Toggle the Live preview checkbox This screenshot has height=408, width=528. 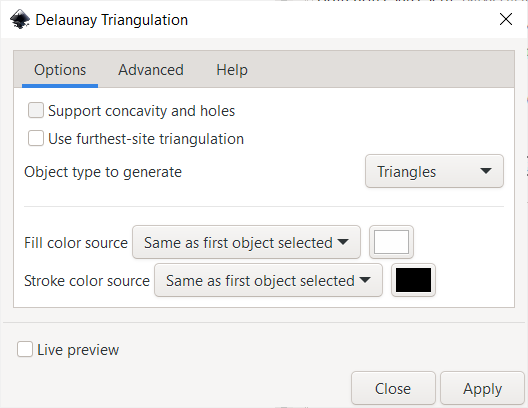coord(25,349)
